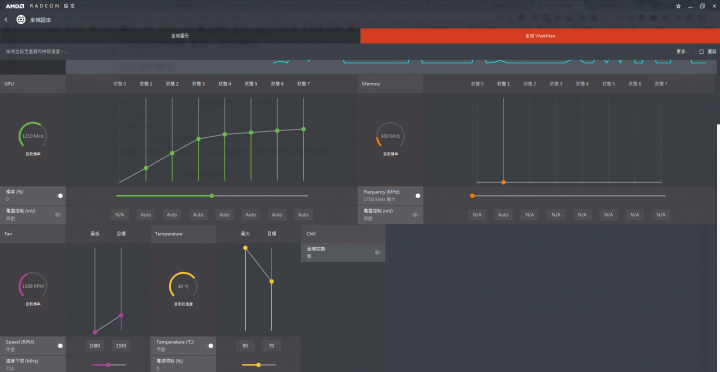Click the Memory state 1 Auto voltage box
The width and height of the screenshot is (720, 372).
503,214
